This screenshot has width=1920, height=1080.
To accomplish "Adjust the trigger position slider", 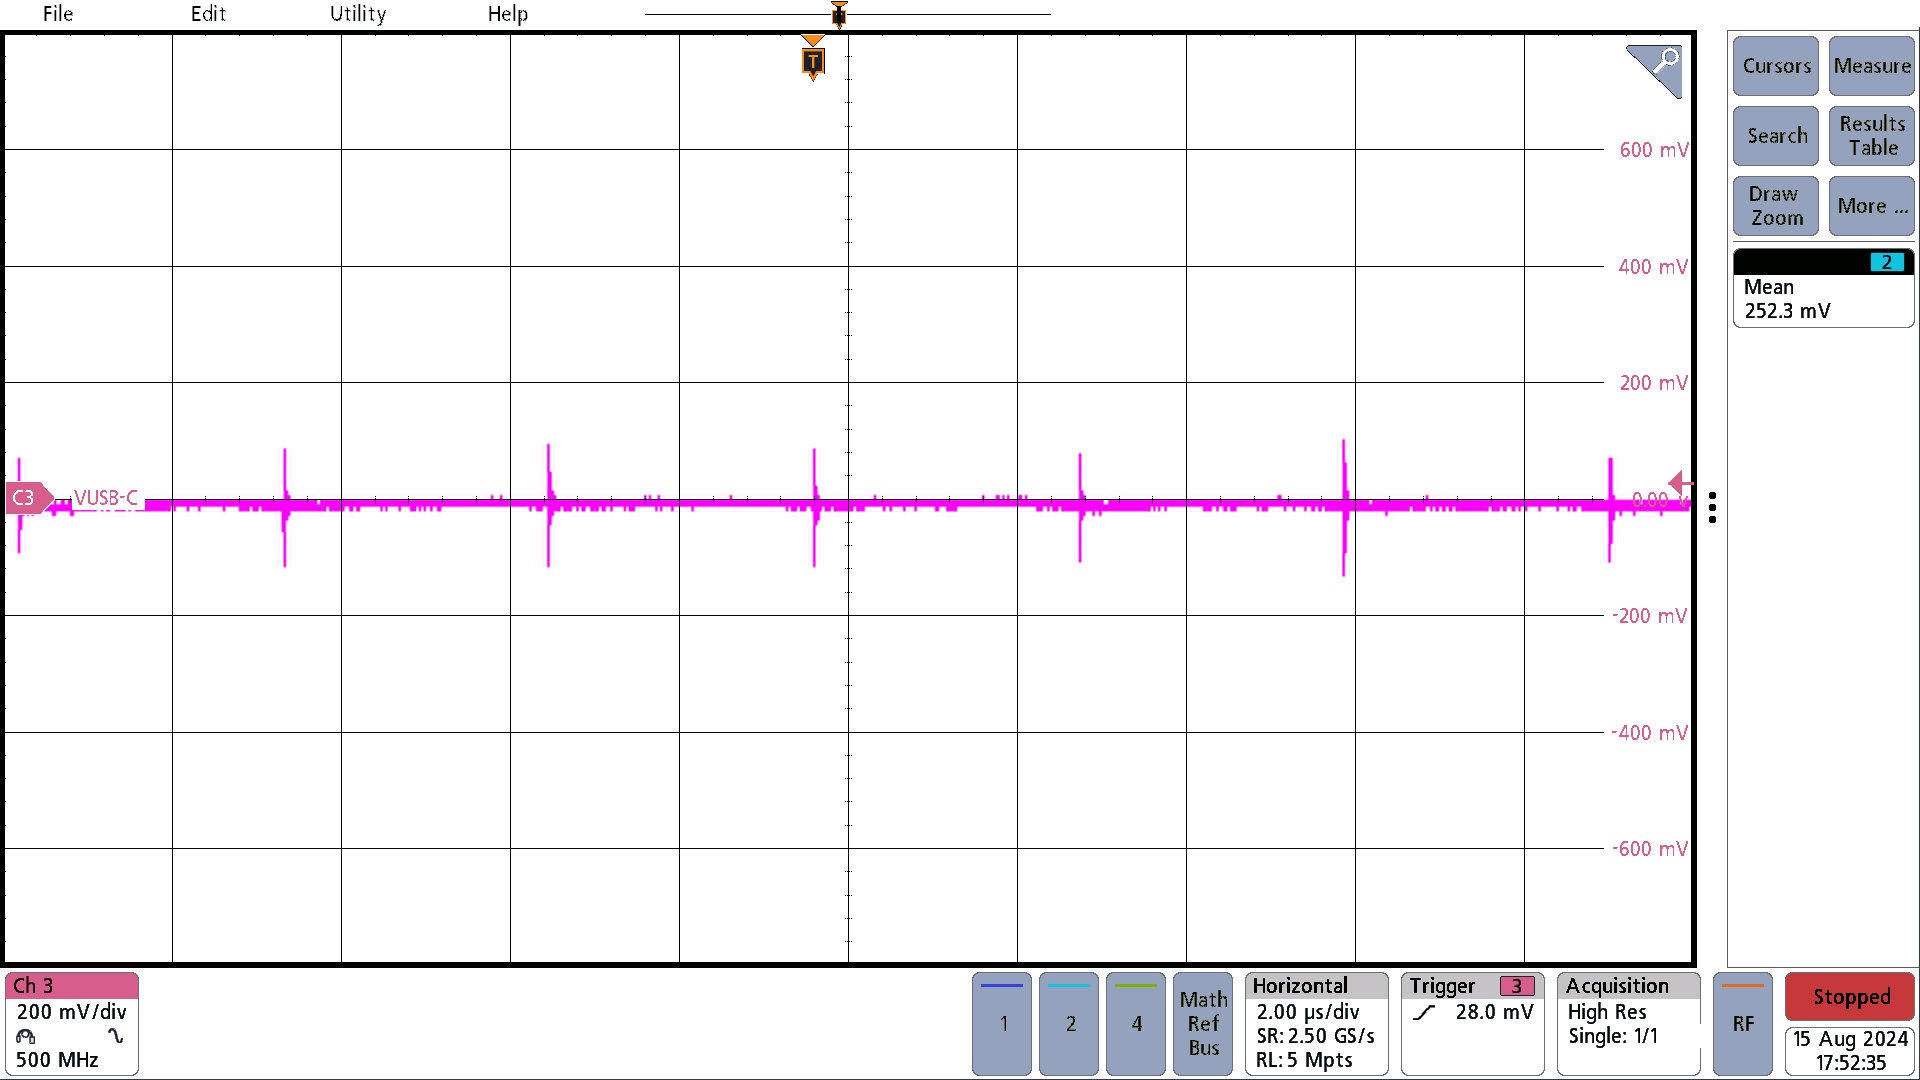I will 837,13.
